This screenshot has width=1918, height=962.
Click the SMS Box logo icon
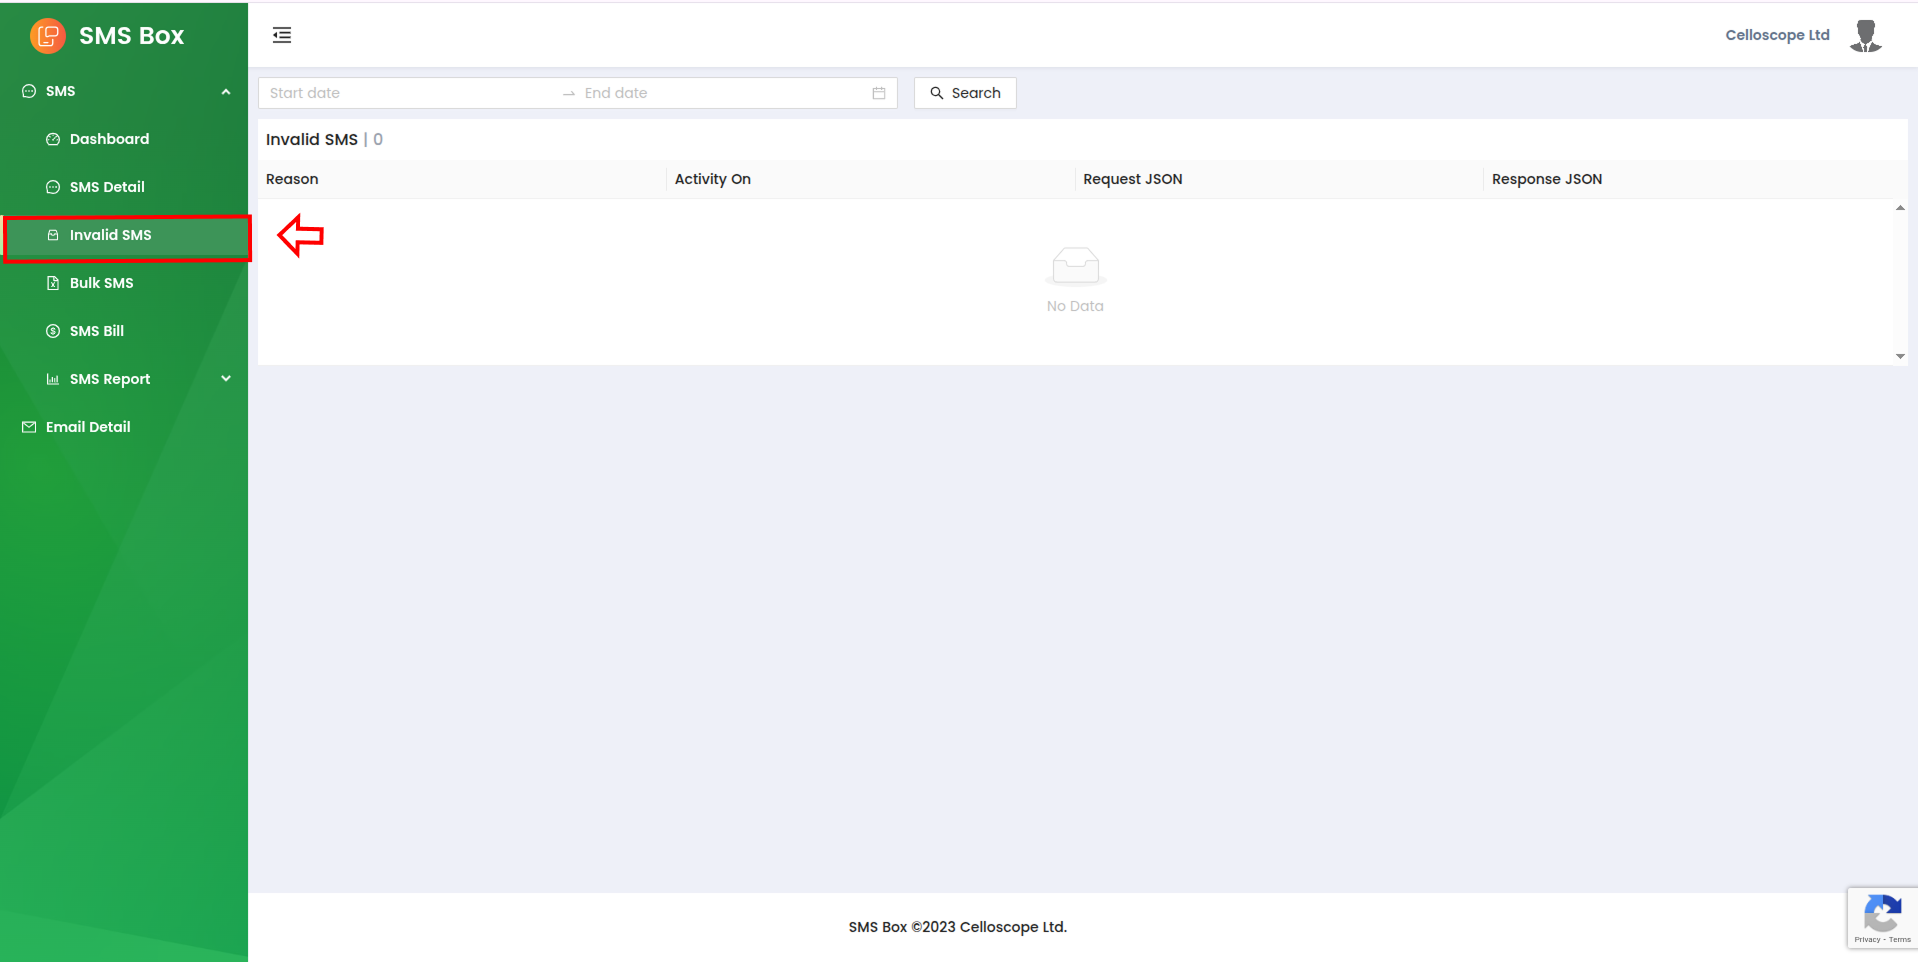pos(47,36)
